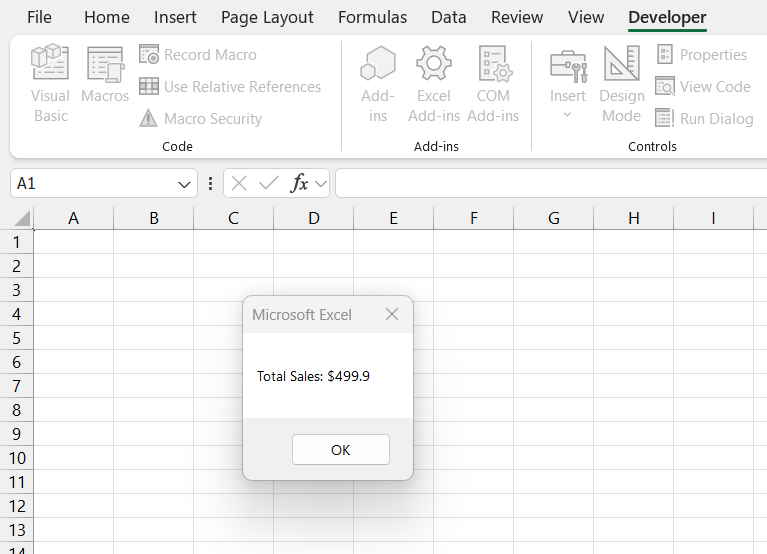Select column A header
The image size is (767, 554).
click(73, 218)
